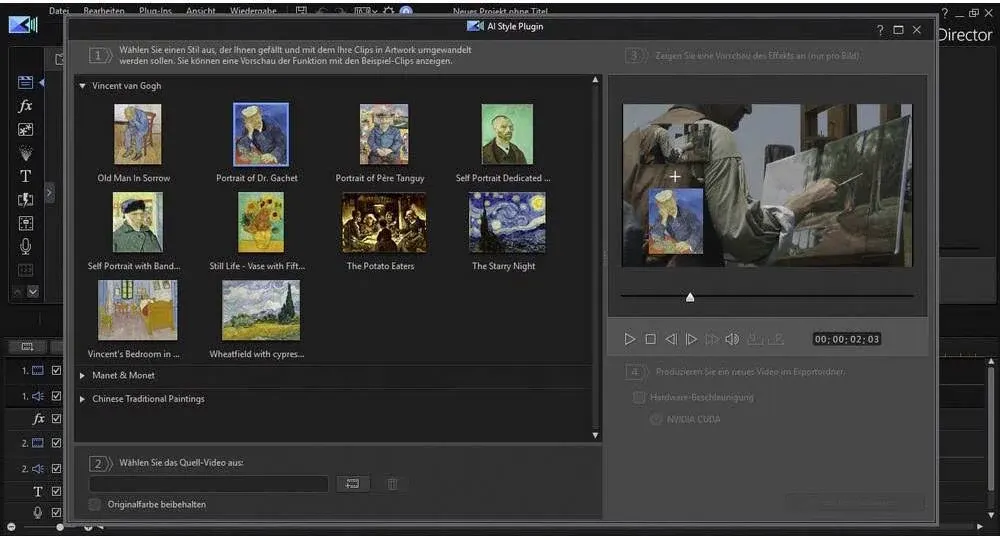Toggle the fx track checkbox
Screen dimensions: 1000x537
pos(57,419)
